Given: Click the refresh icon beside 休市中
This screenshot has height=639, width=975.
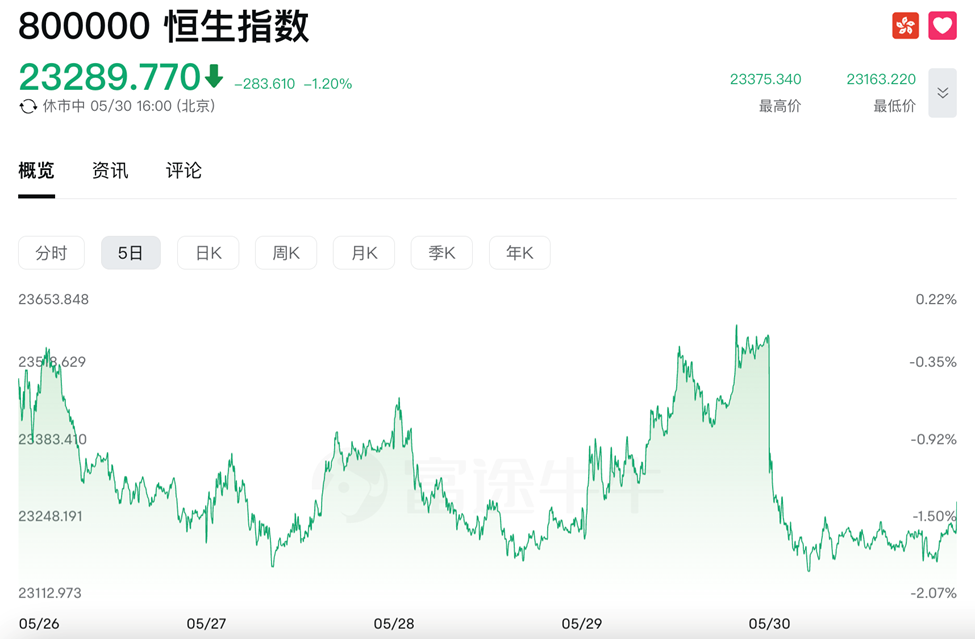Looking at the screenshot, I should click(x=28, y=106).
